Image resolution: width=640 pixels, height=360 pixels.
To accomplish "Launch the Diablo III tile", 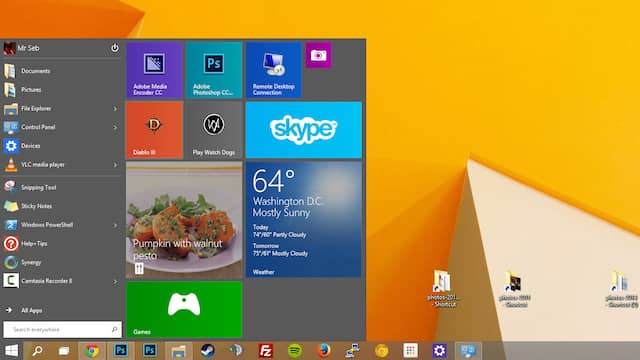I will pyautogui.click(x=154, y=130).
